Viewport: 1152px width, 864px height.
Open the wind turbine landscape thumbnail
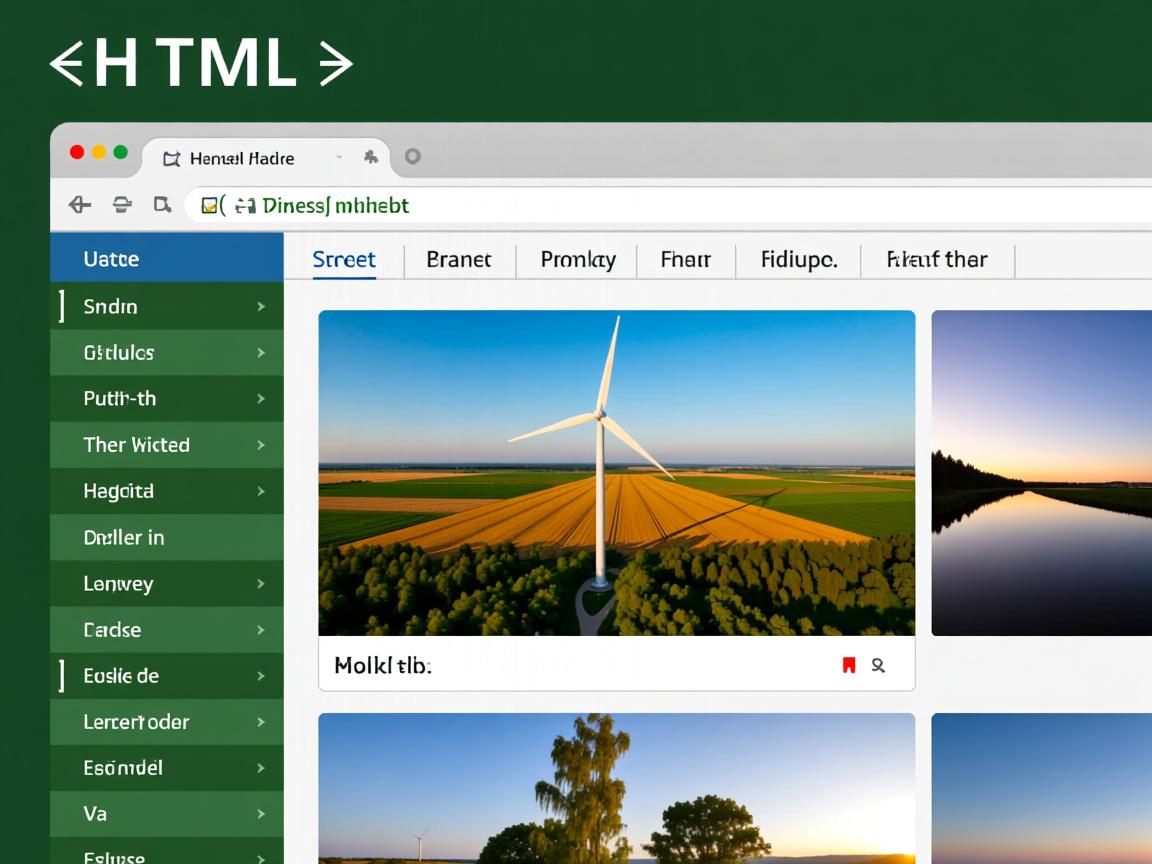coord(616,472)
